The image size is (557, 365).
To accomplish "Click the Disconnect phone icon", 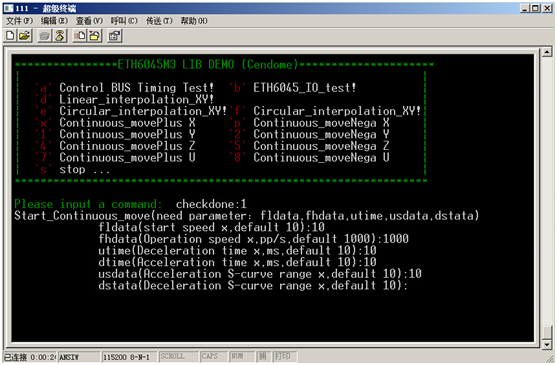I will pyautogui.click(x=60, y=36).
